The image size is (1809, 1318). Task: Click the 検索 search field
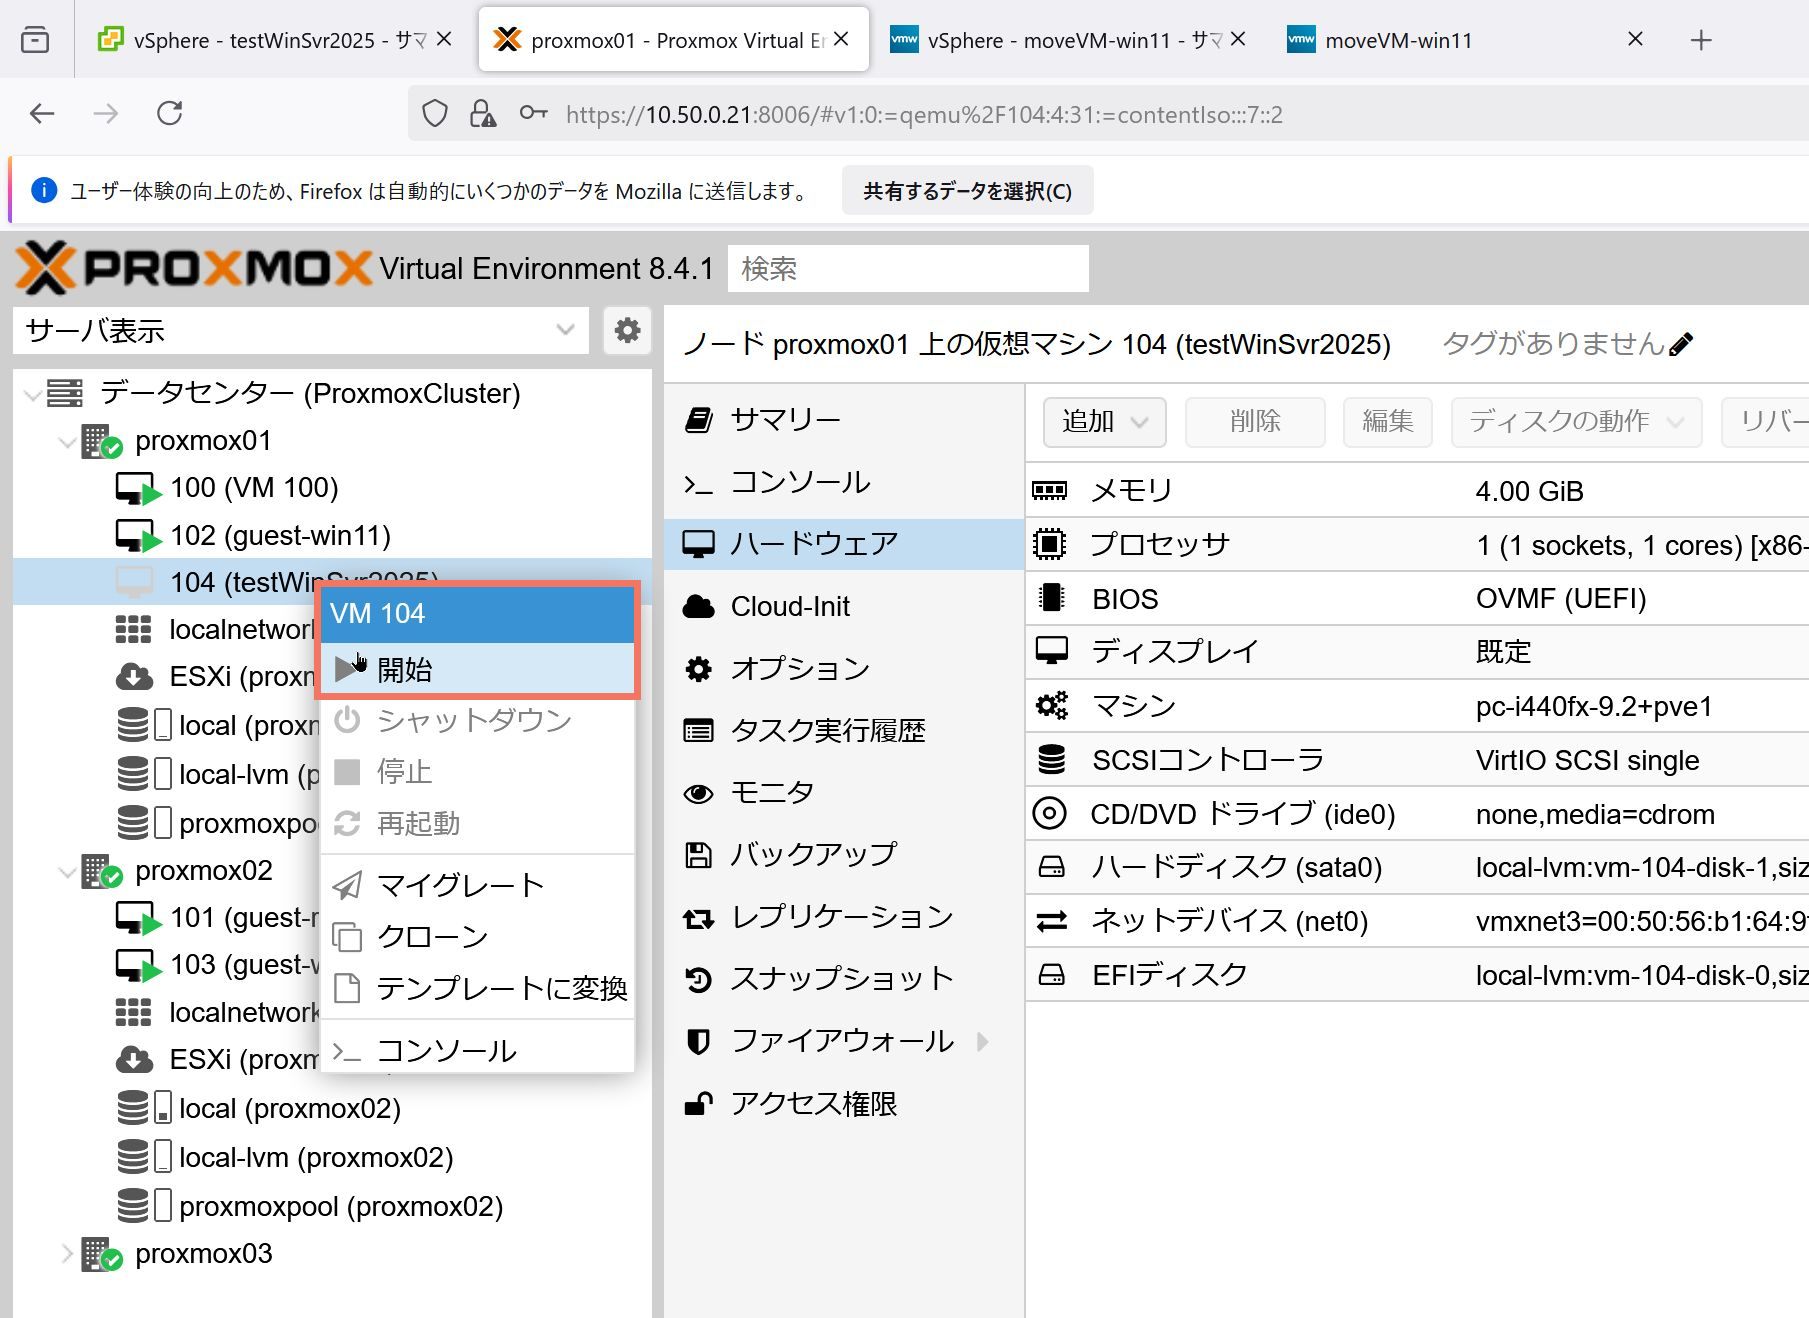pos(907,269)
